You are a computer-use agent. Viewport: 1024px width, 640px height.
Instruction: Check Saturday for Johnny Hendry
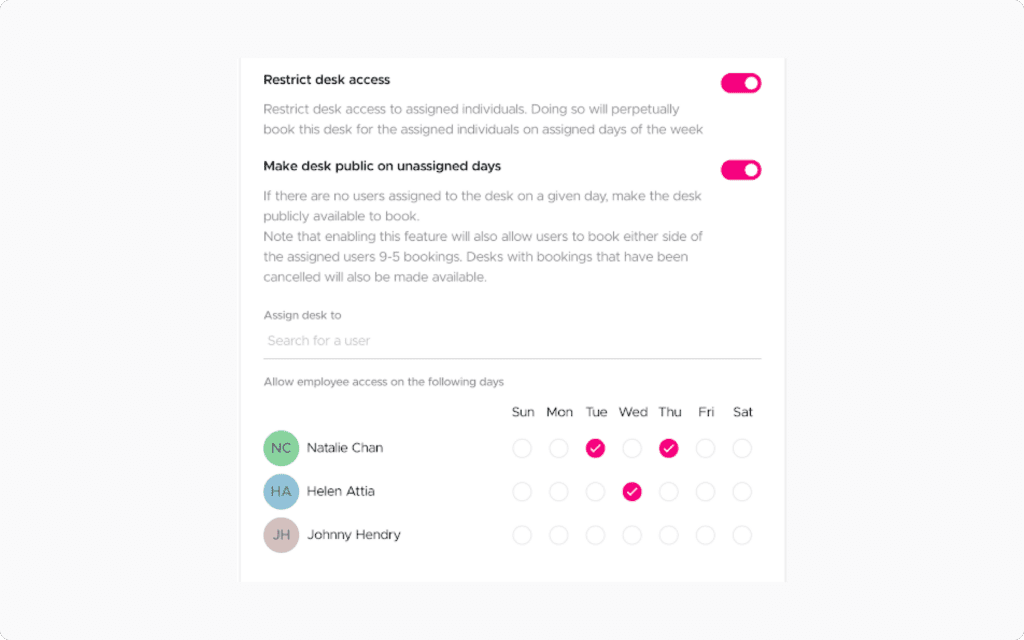[x=742, y=536]
